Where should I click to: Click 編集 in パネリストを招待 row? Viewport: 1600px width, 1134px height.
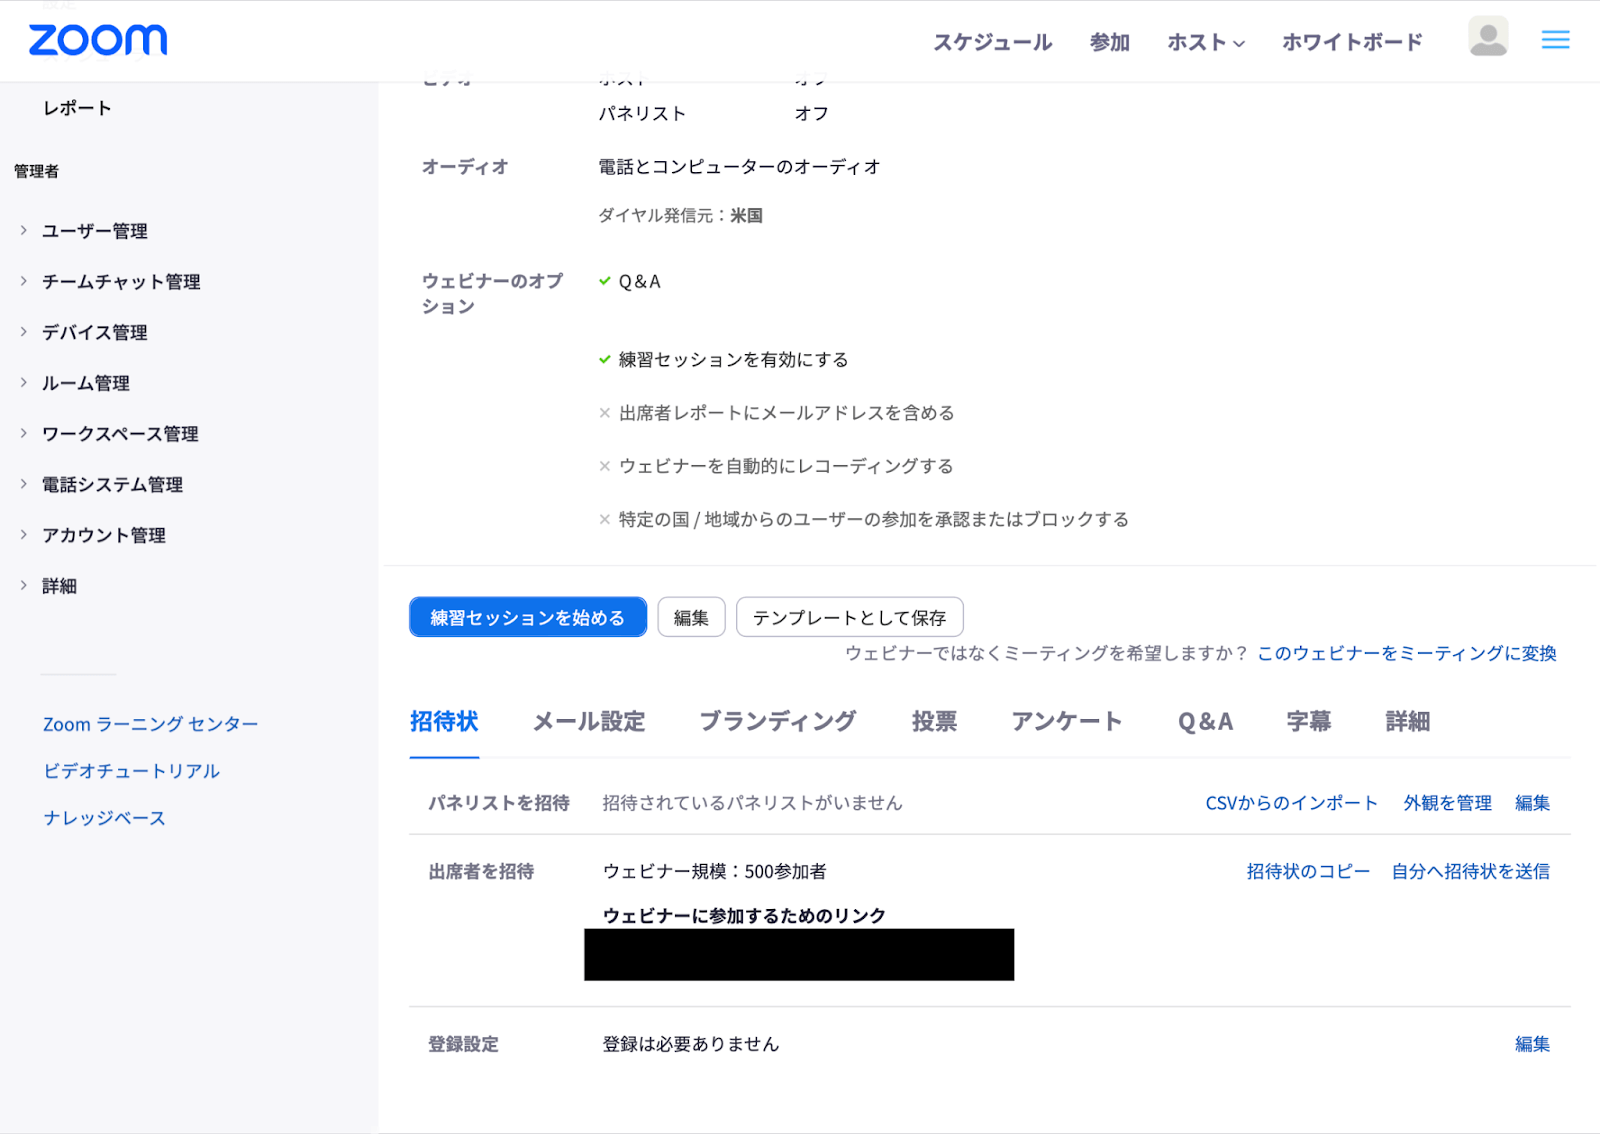click(x=1532, y=803)
